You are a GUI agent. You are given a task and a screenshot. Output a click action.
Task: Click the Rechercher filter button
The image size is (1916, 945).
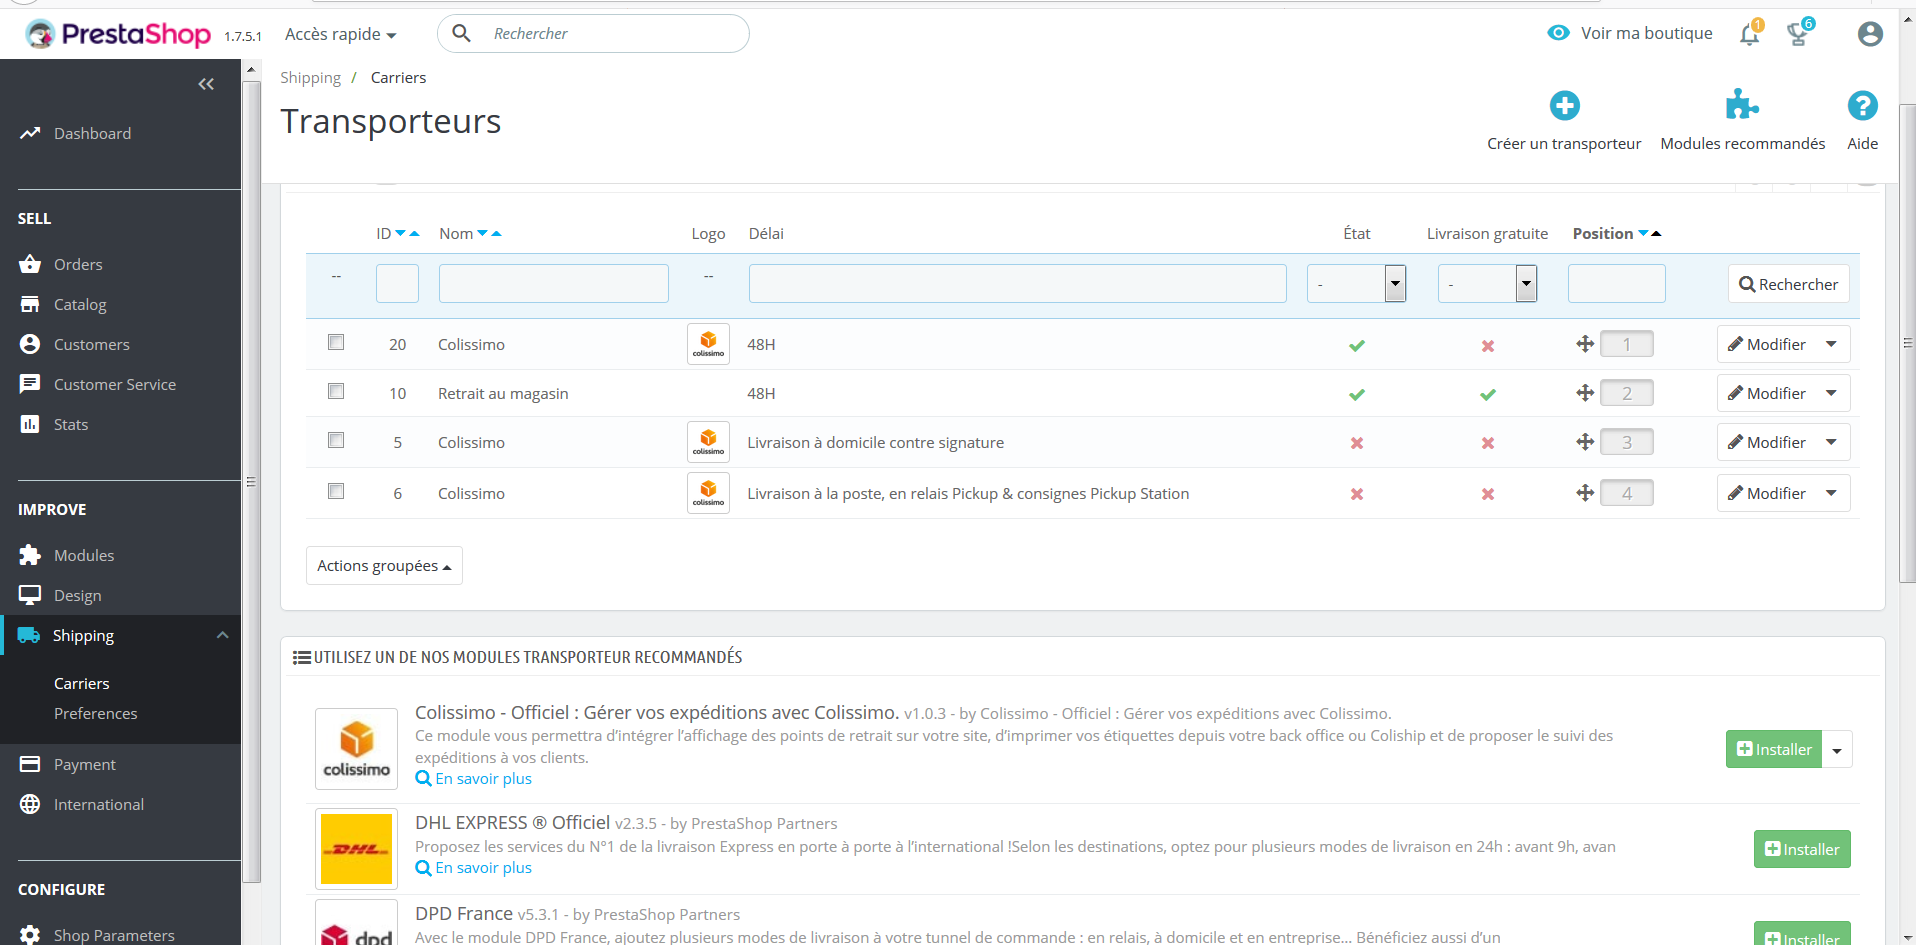[x=1789, y=284]
